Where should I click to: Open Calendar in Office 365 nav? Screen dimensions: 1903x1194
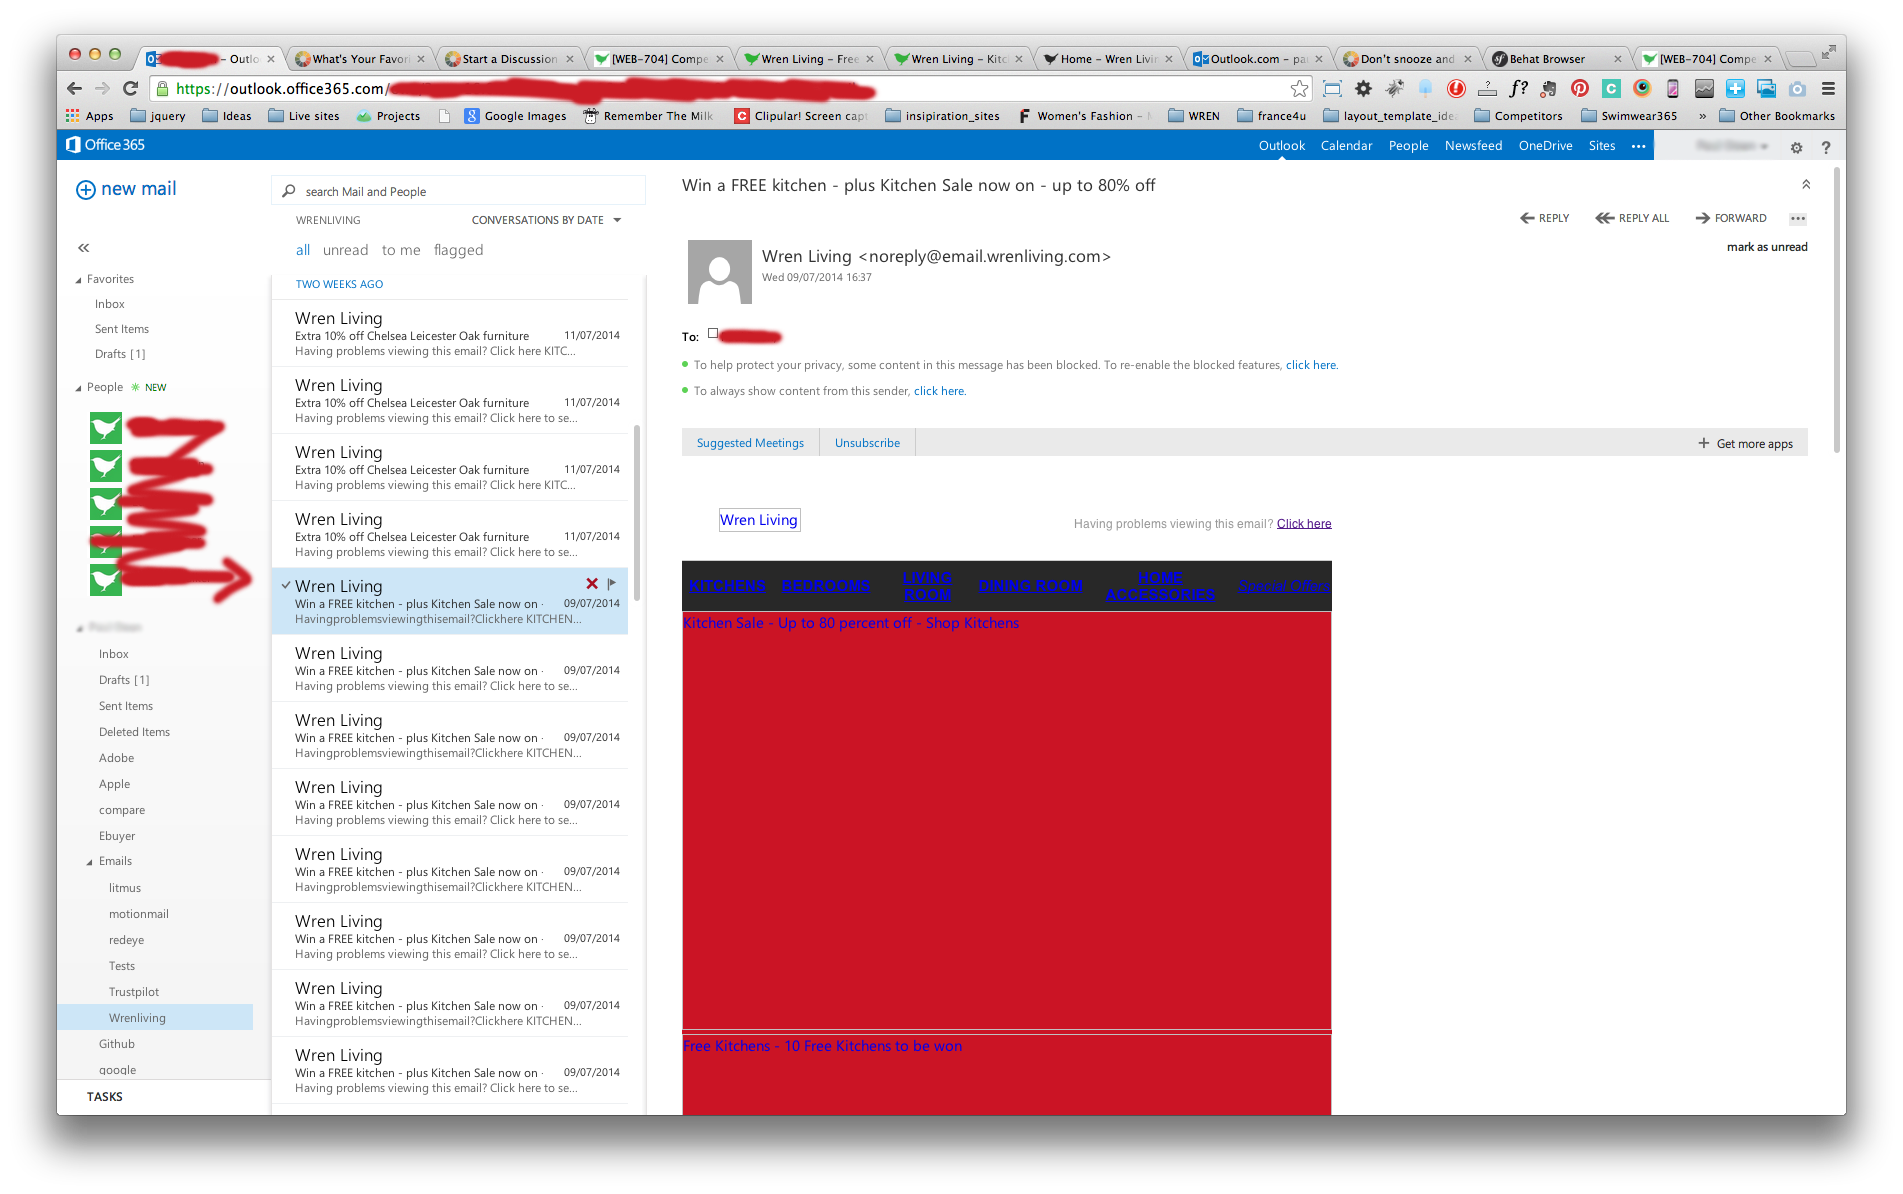[1346, 146]
